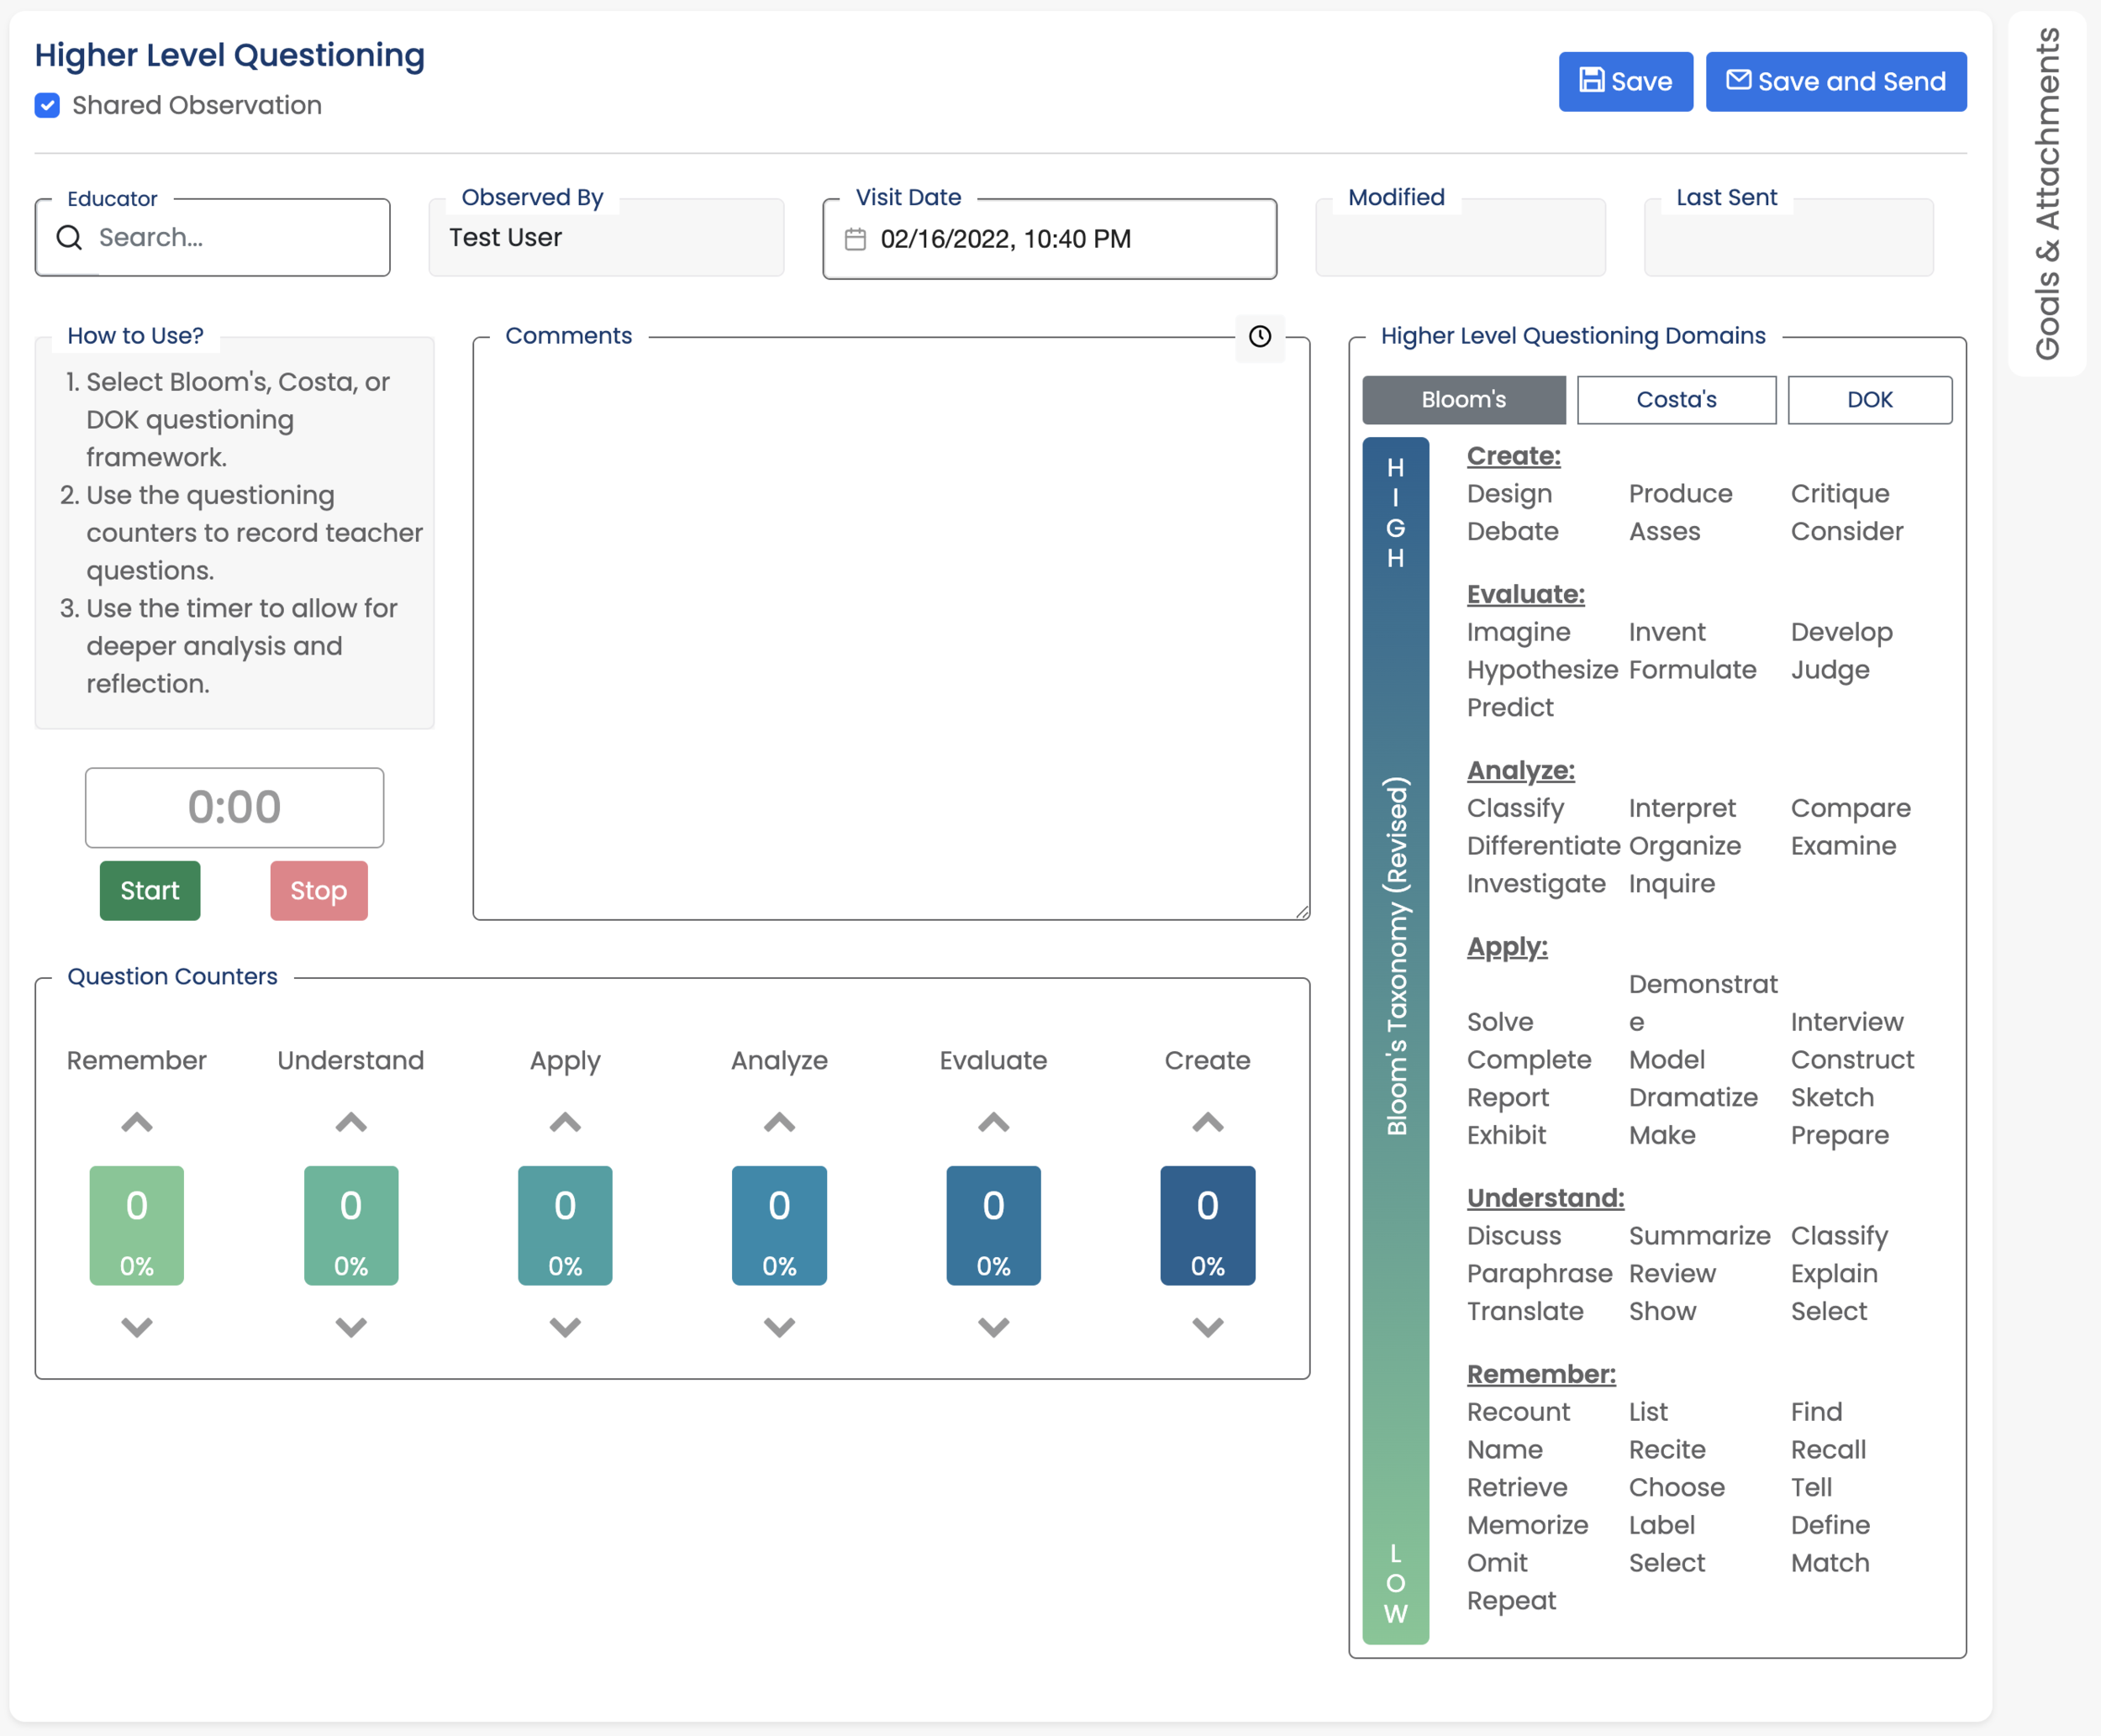Increase the Remember counter with up chevron
The height and width of the screenshot is (1736, 2101).
(x=136, y=1122)
